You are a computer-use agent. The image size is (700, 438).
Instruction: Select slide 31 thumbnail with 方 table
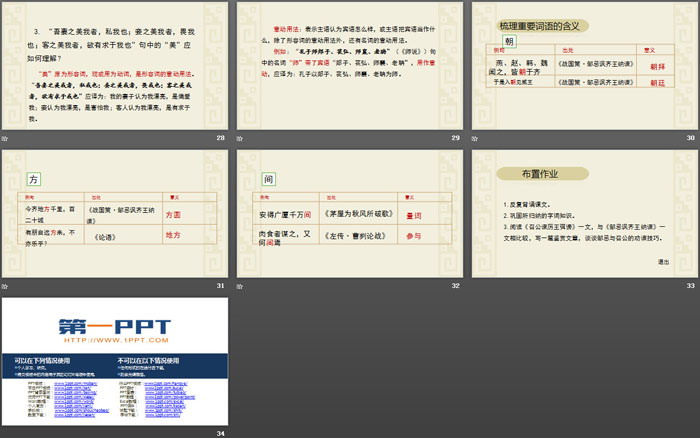114,213
